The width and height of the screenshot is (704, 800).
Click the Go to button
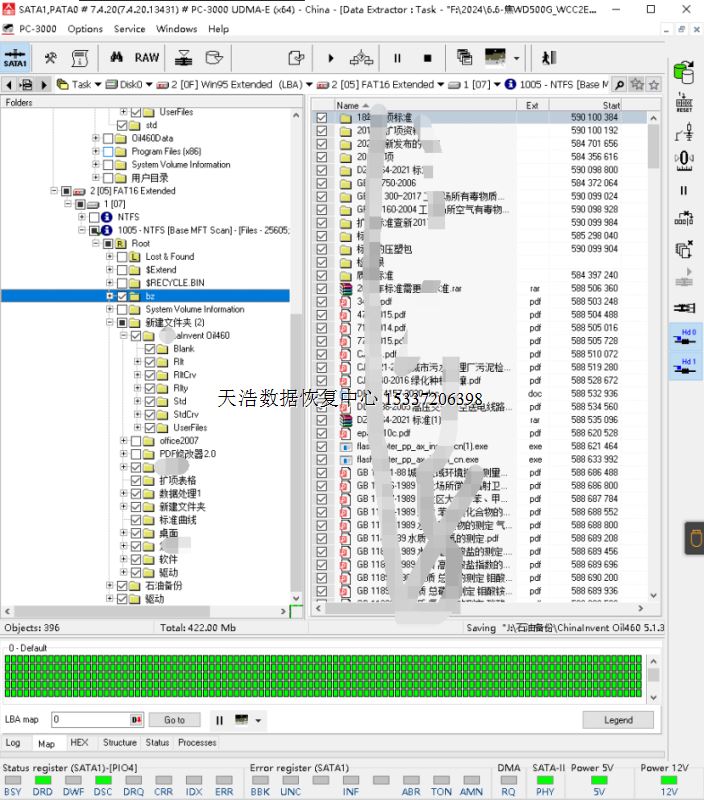click(175, 720)
